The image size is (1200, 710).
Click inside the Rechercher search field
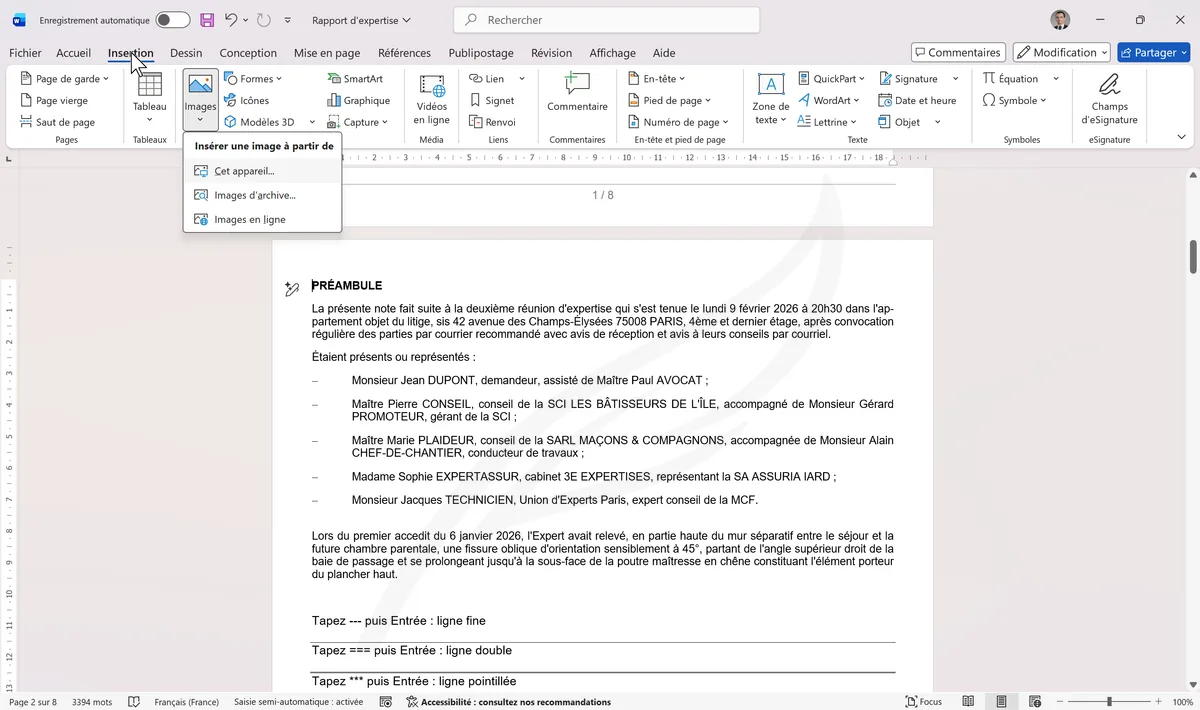point(605,19)
